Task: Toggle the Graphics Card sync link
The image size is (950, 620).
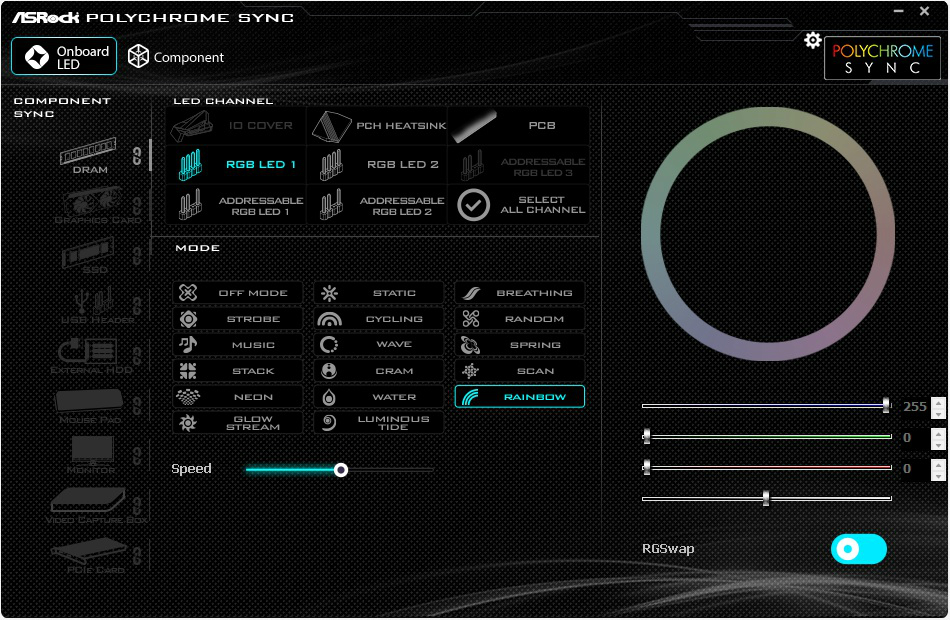Action: pos(137,206)
